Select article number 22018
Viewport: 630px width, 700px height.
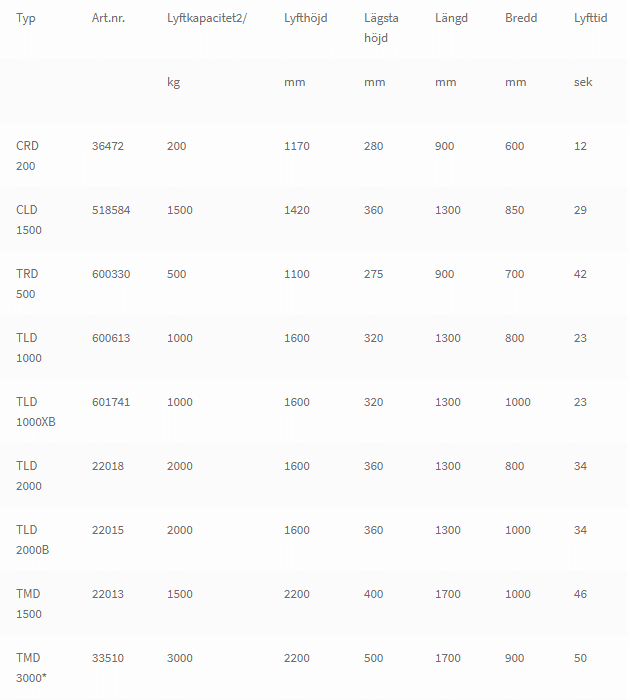click(x=108, y=466)
